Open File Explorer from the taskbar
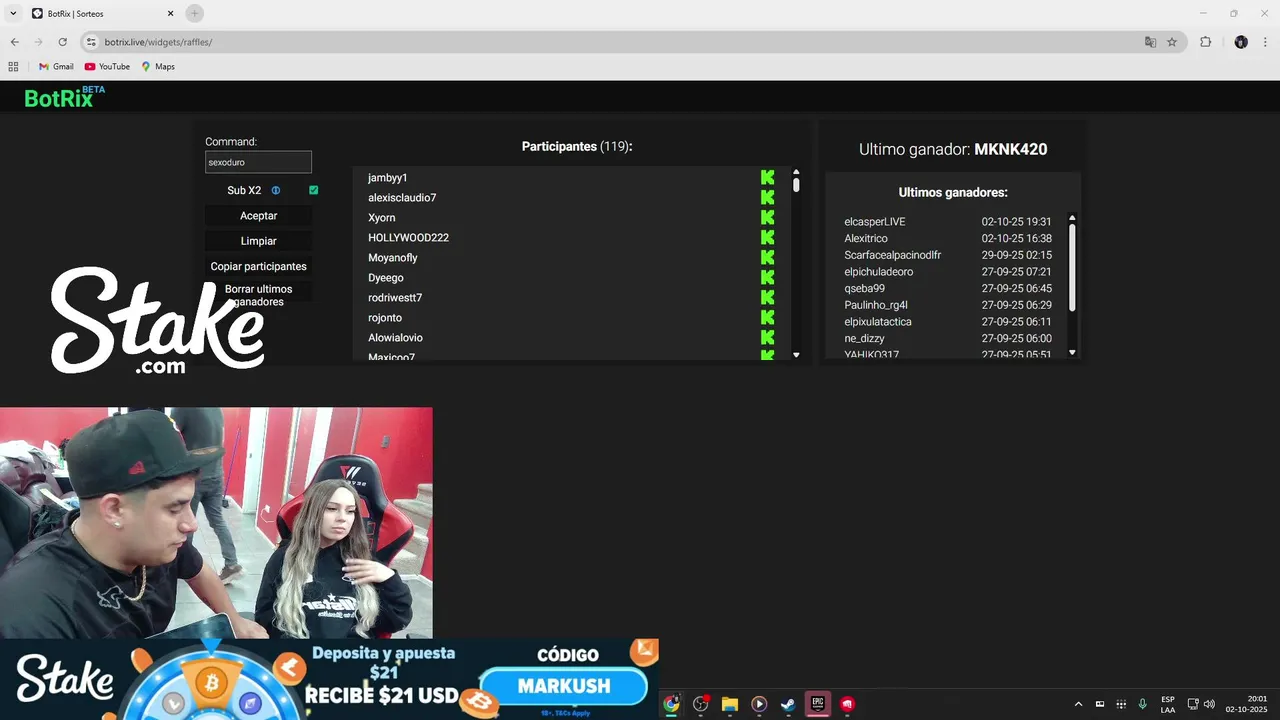 point(730,704)
